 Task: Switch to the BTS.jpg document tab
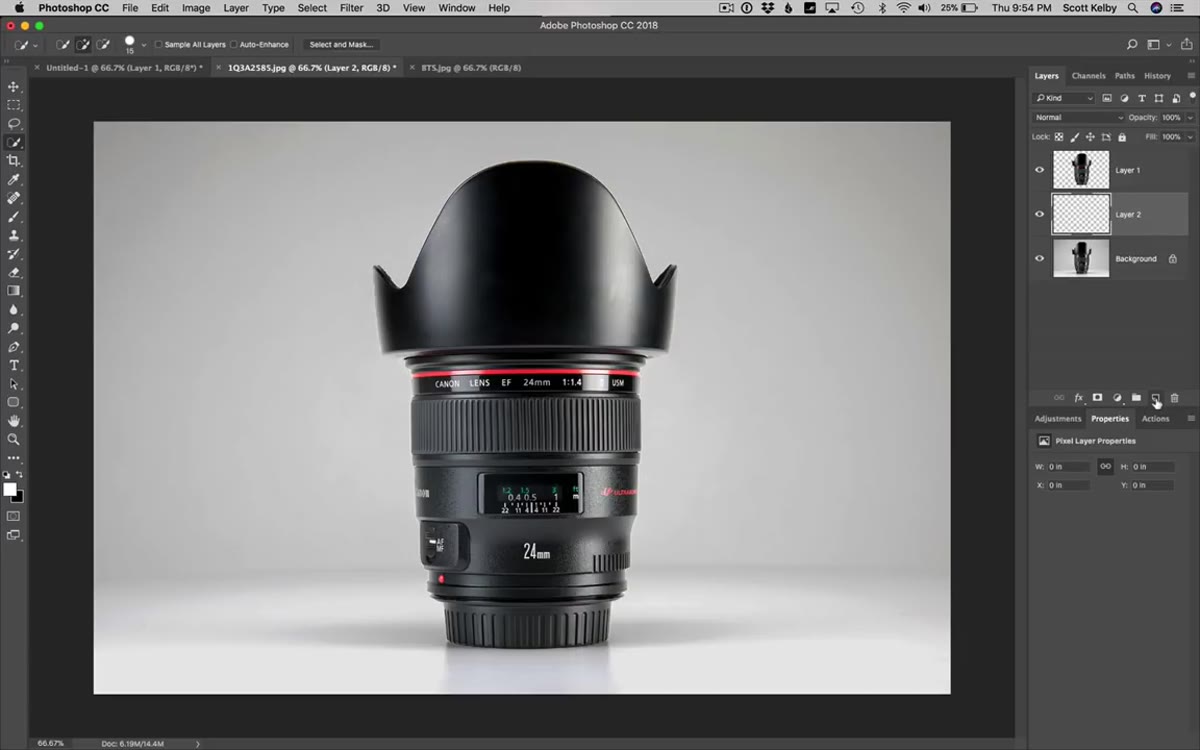tap(471, 68)
